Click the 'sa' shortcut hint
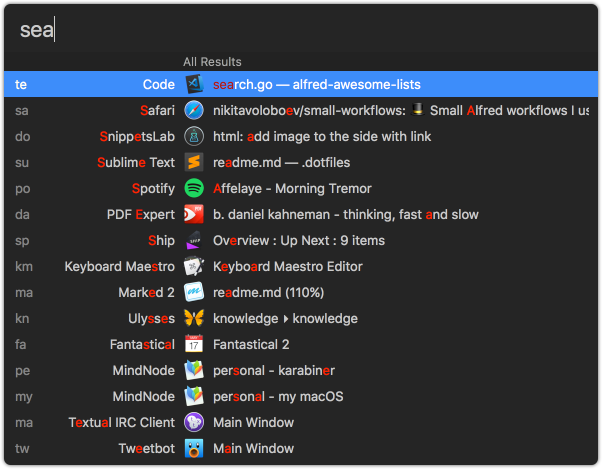602x469 pixels. pyautogui.click(x=22, y=111)
